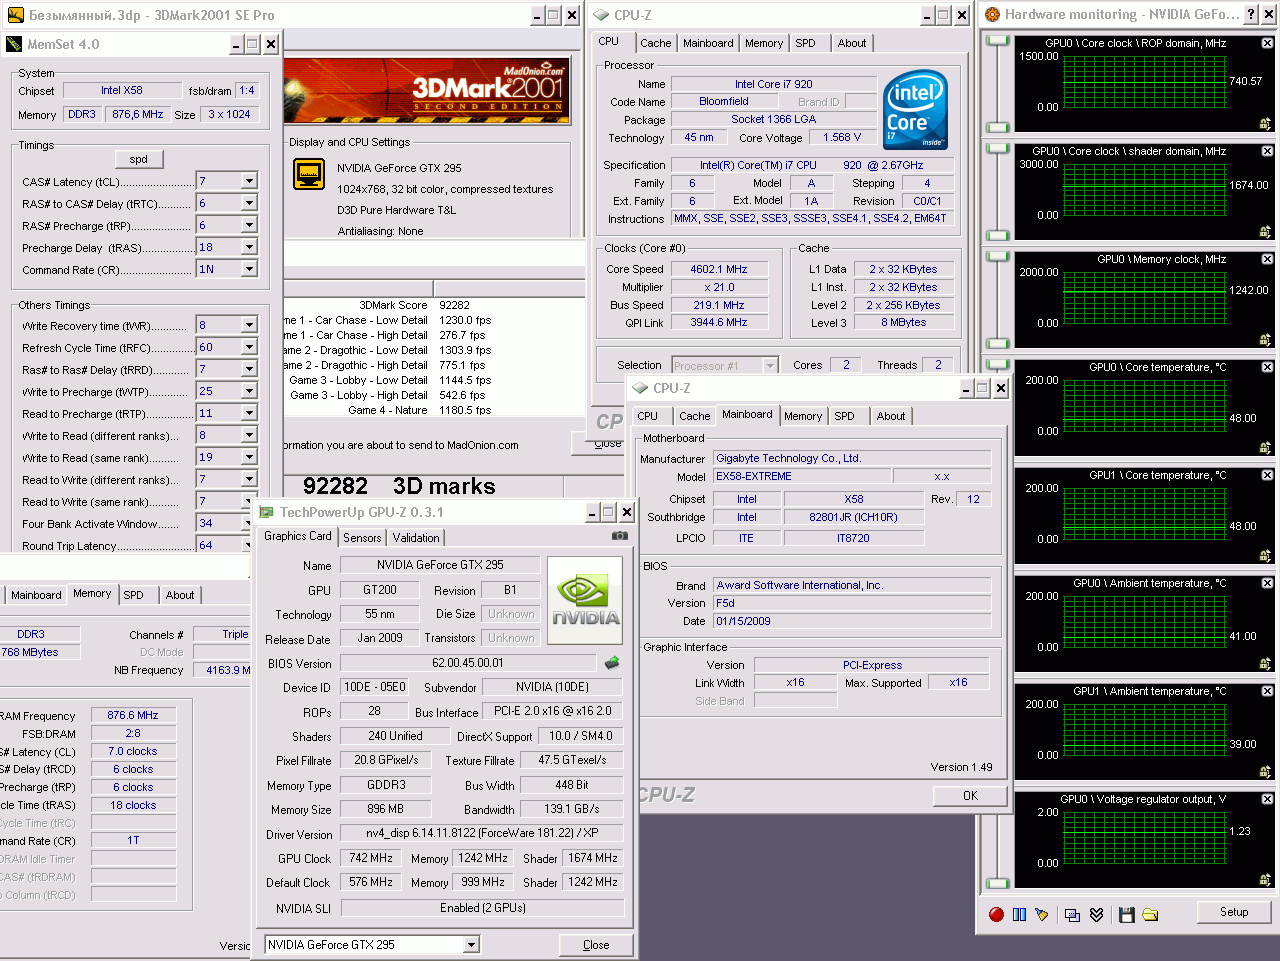This screenshot has height=961, width=1280.
Task: Click the spd button in MemSet
Action: [139, 159]
